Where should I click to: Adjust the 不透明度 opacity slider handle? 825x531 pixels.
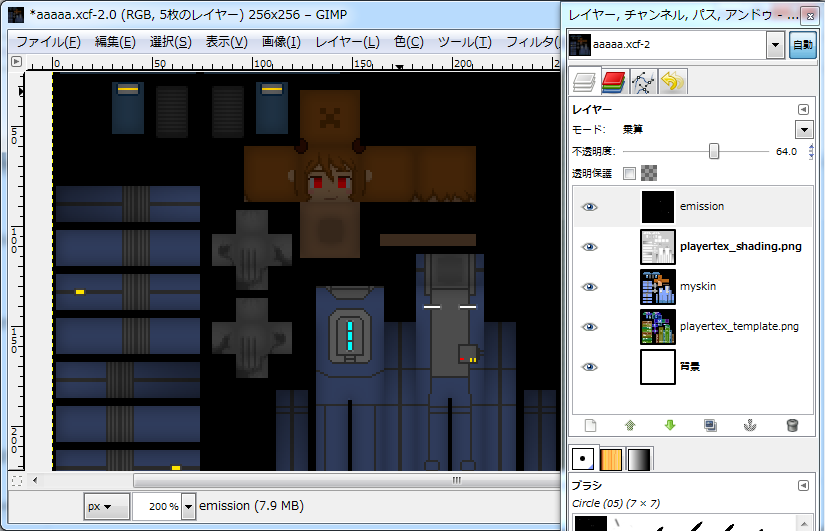coord(713,152)
